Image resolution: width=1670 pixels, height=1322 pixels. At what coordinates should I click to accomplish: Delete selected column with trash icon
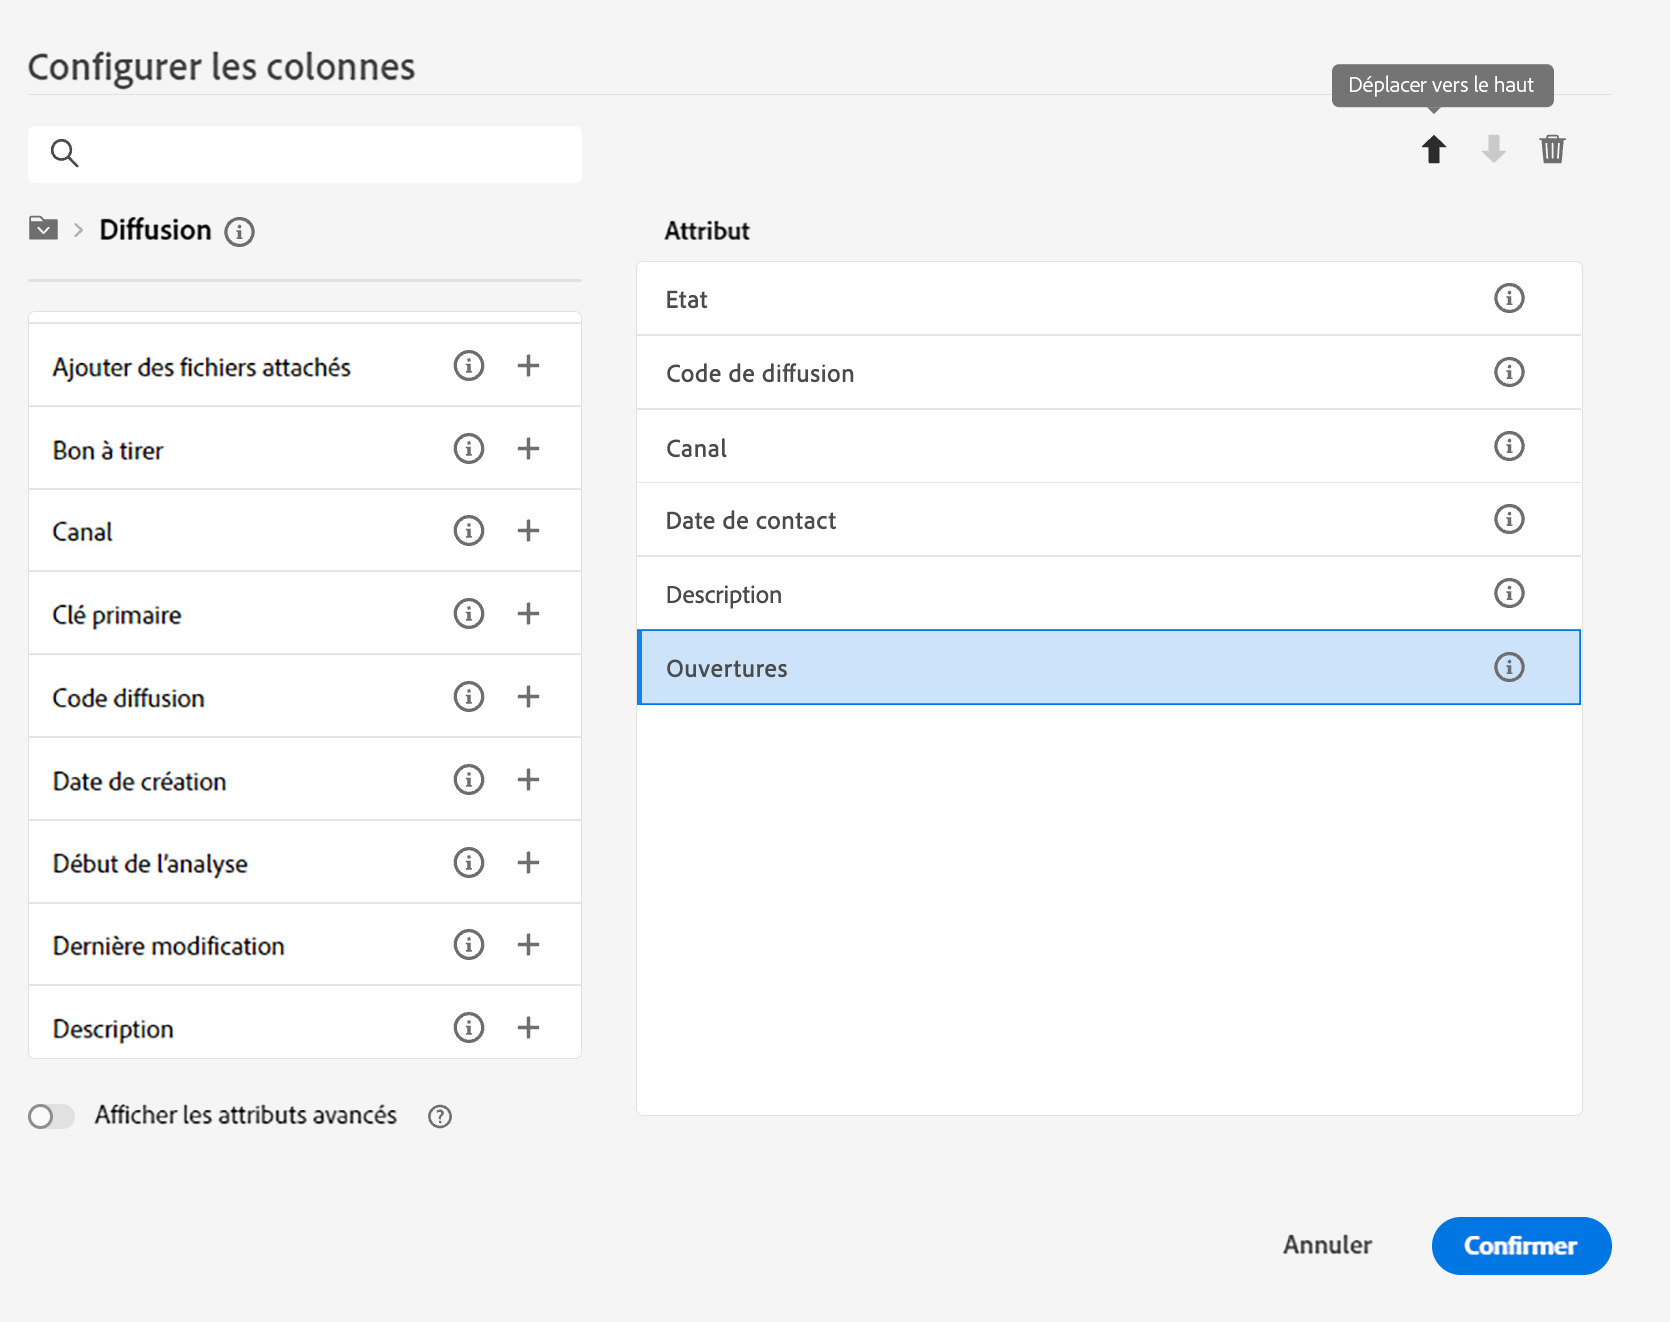coord(1552,150)
